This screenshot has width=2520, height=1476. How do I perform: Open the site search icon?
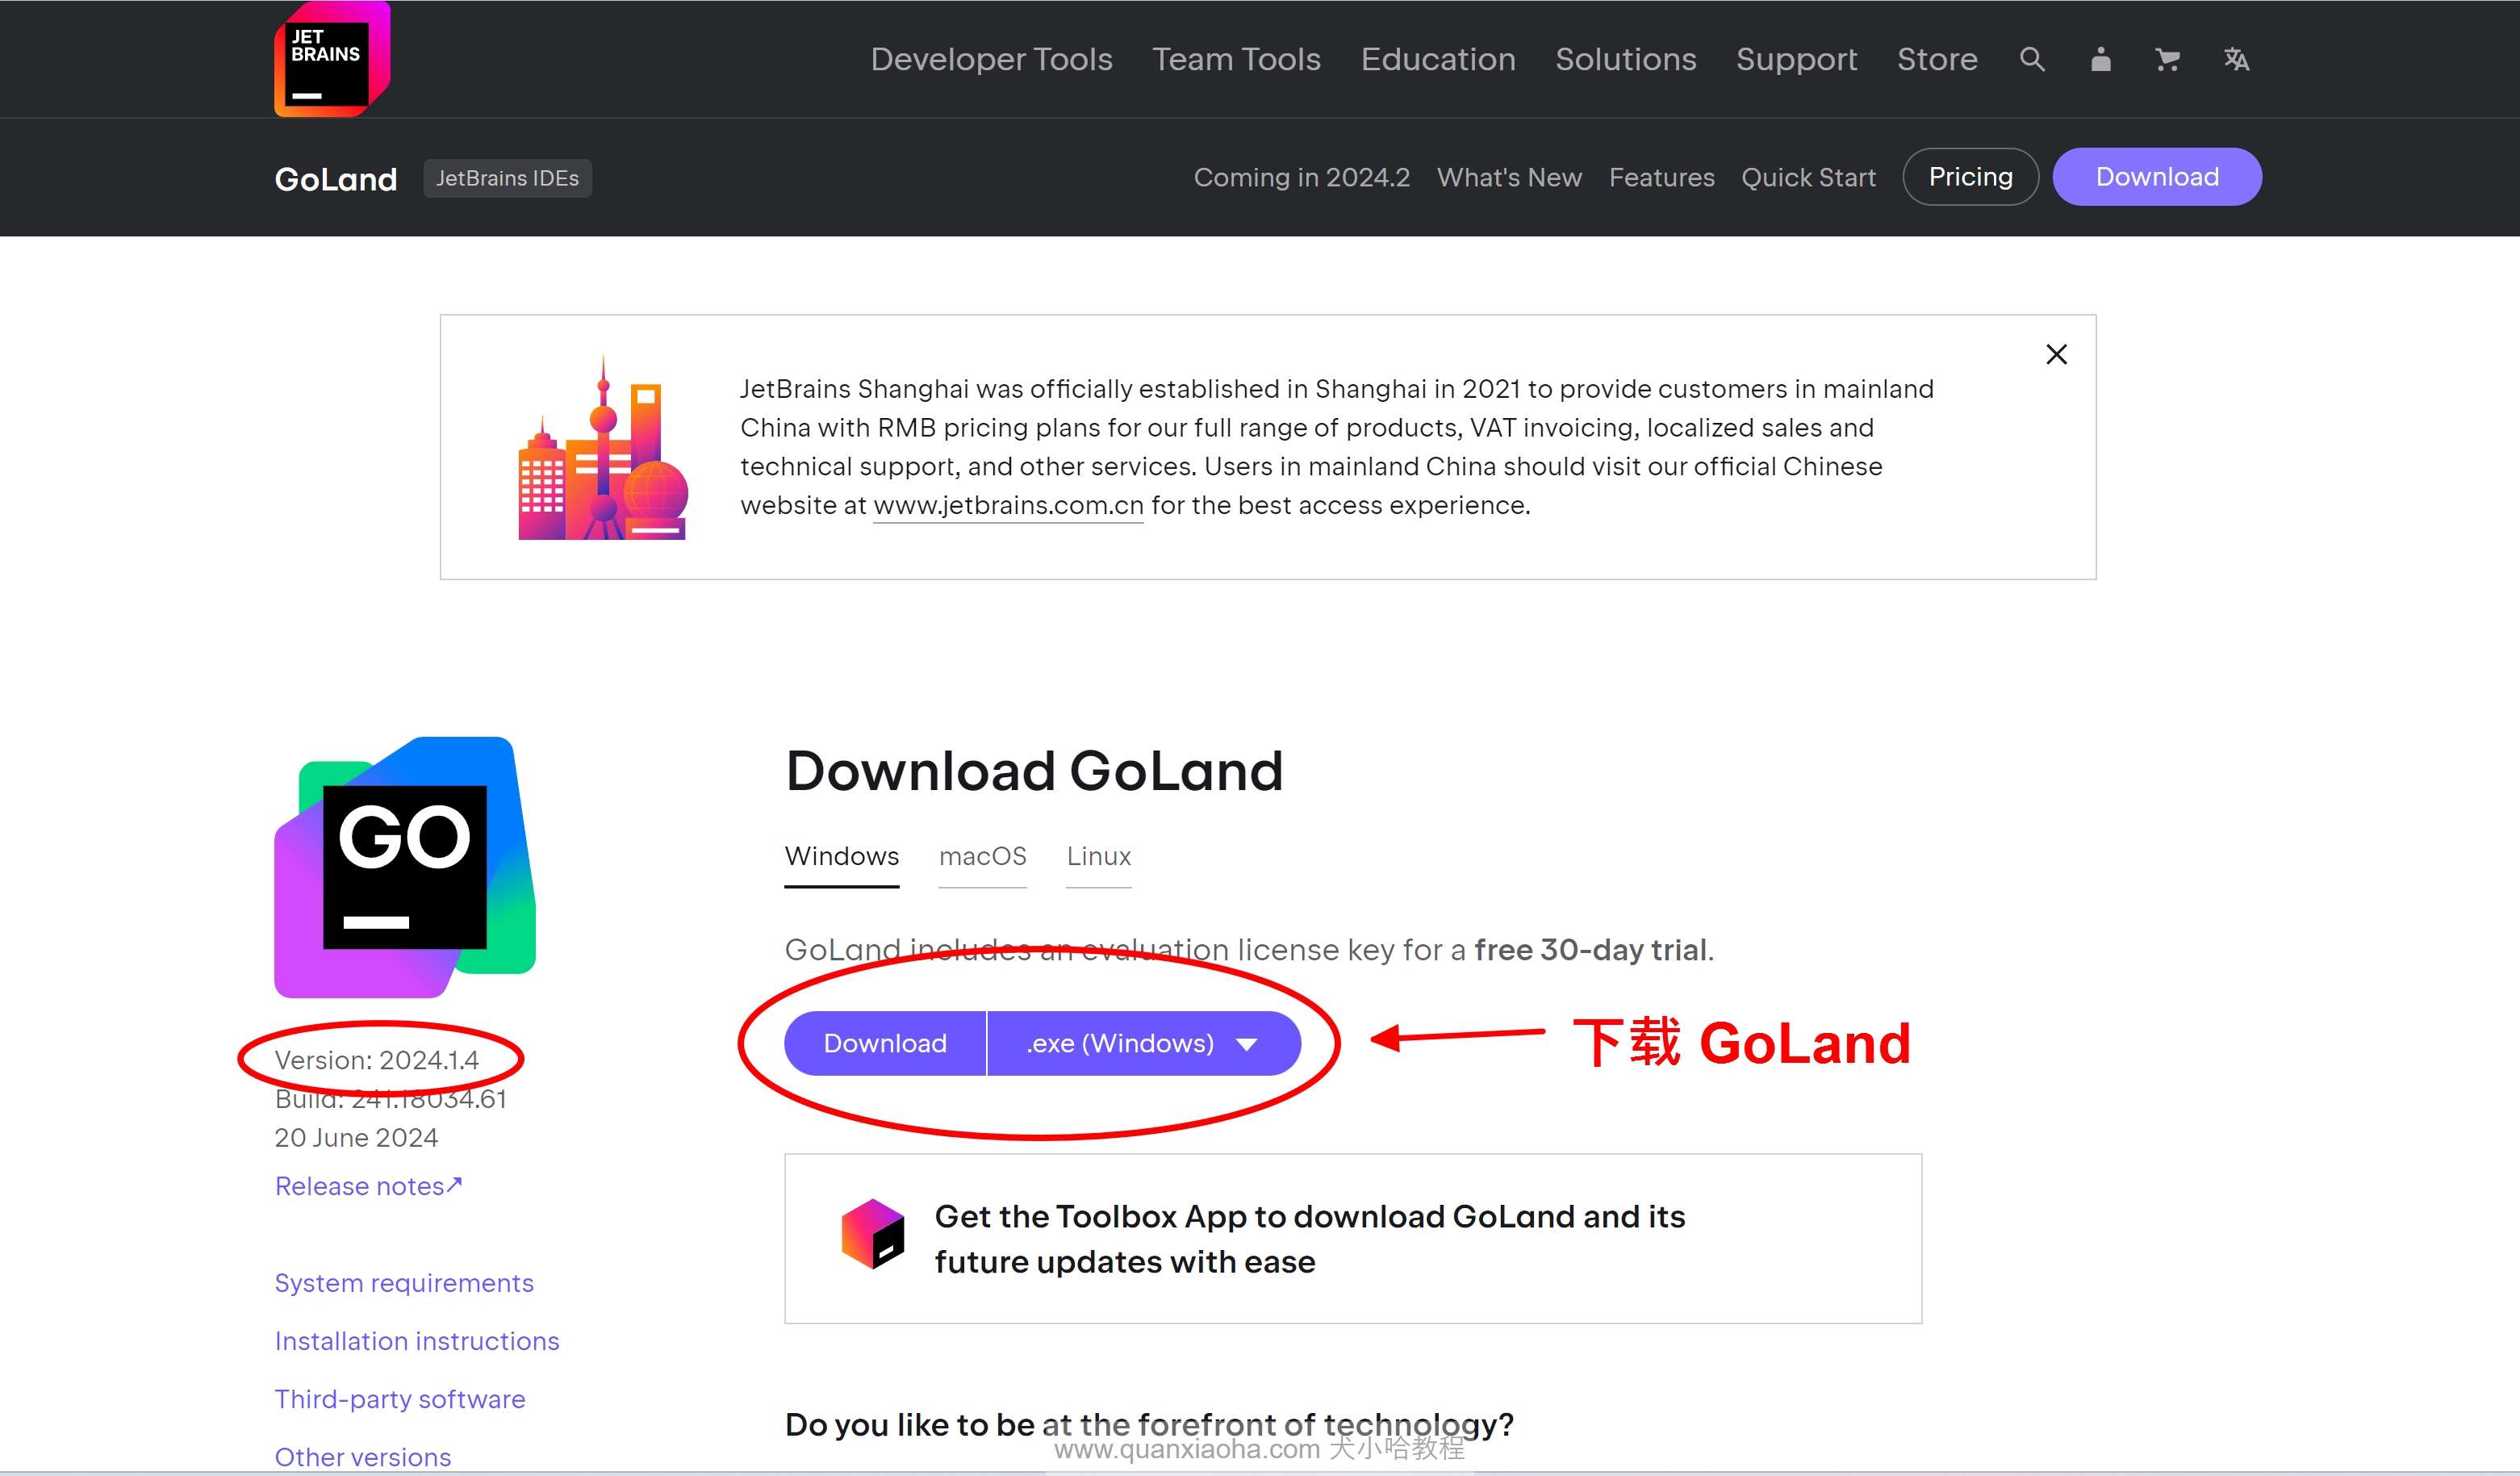(2032, 59)
